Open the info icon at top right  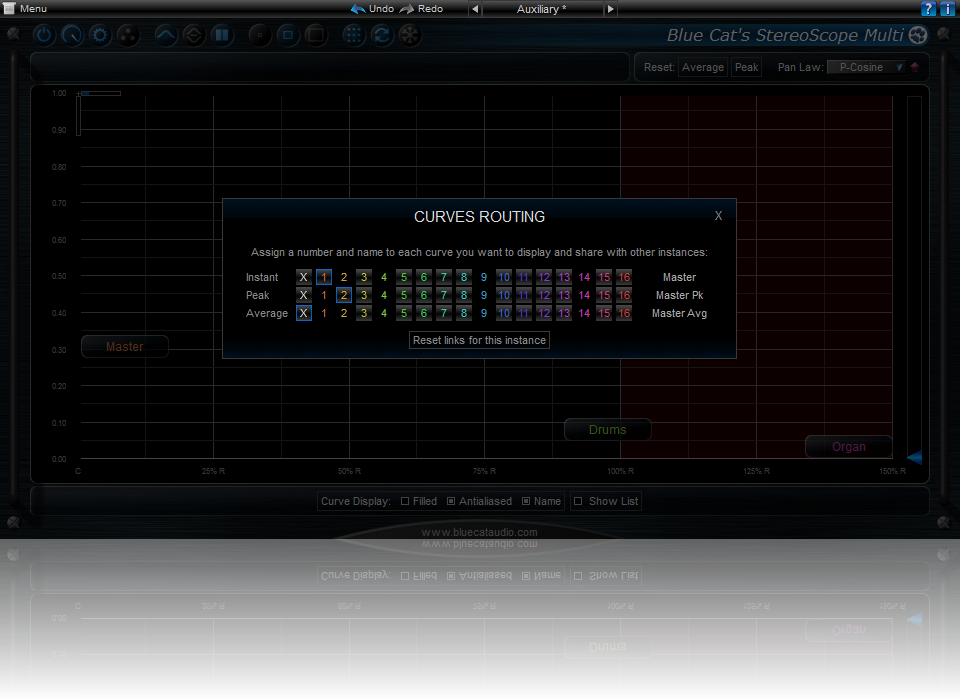[x=948, y=9]
